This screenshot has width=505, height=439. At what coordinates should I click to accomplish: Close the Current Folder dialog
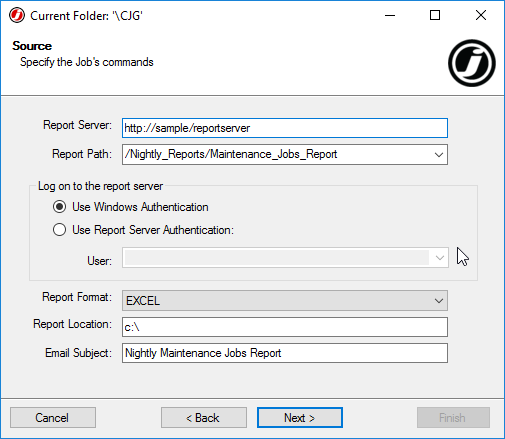coord(481,15)
